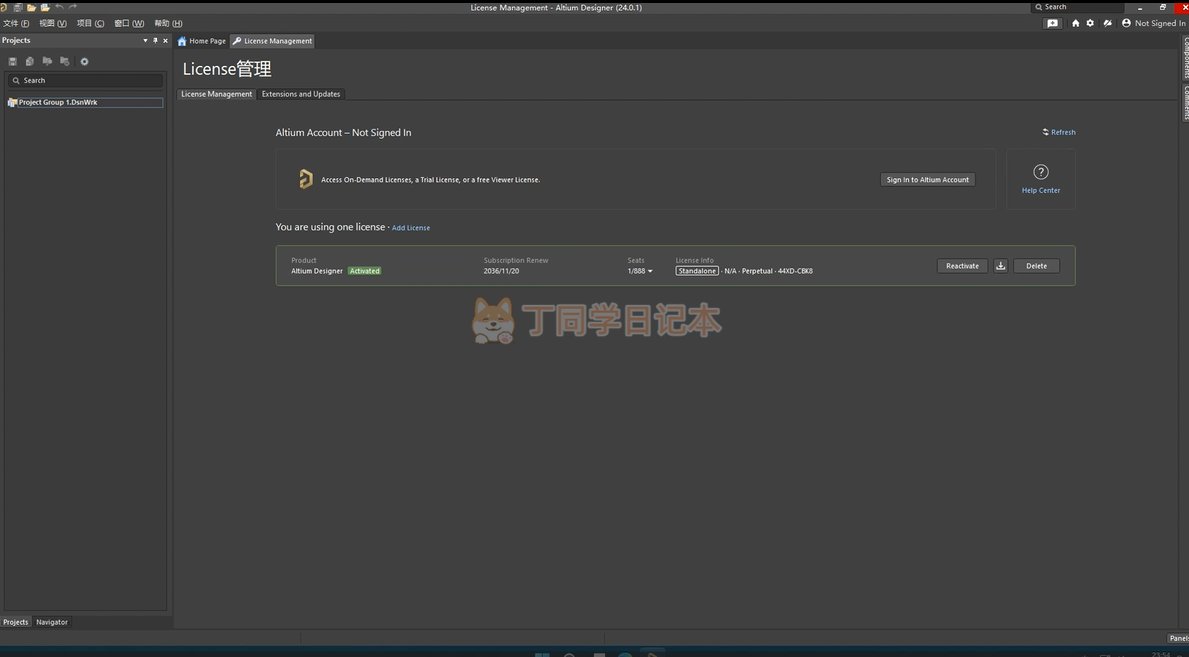Image resolution: width=1189 pixels, height=657 pixels.
Task: Select the License Management sub-tab
Action: [x=216, y=94]
